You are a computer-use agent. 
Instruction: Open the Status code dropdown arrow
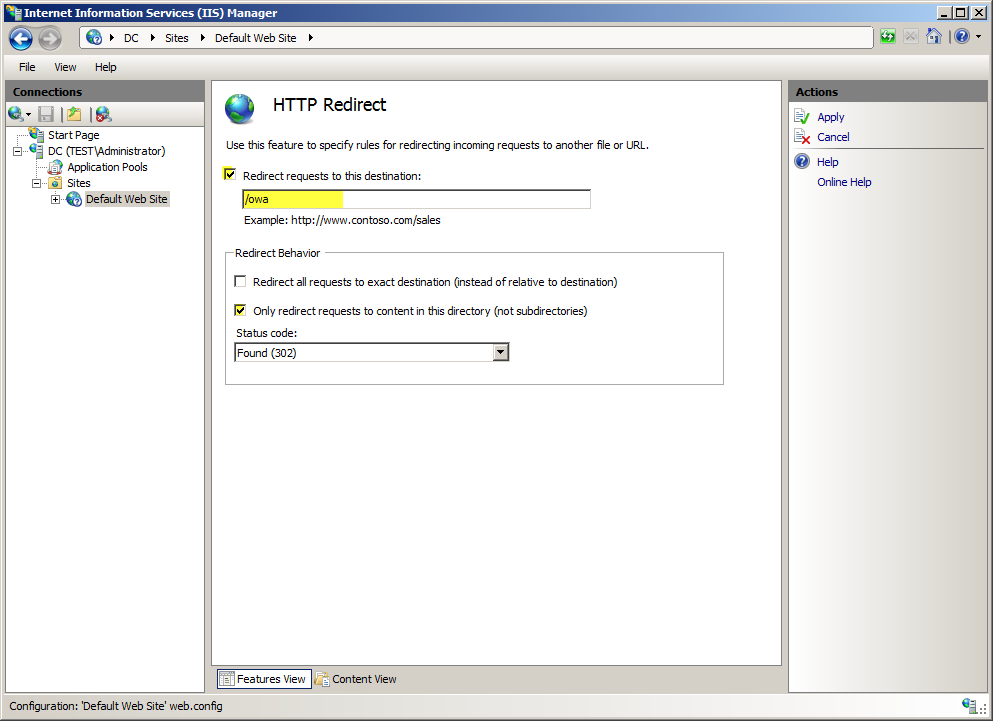point(500,352)
